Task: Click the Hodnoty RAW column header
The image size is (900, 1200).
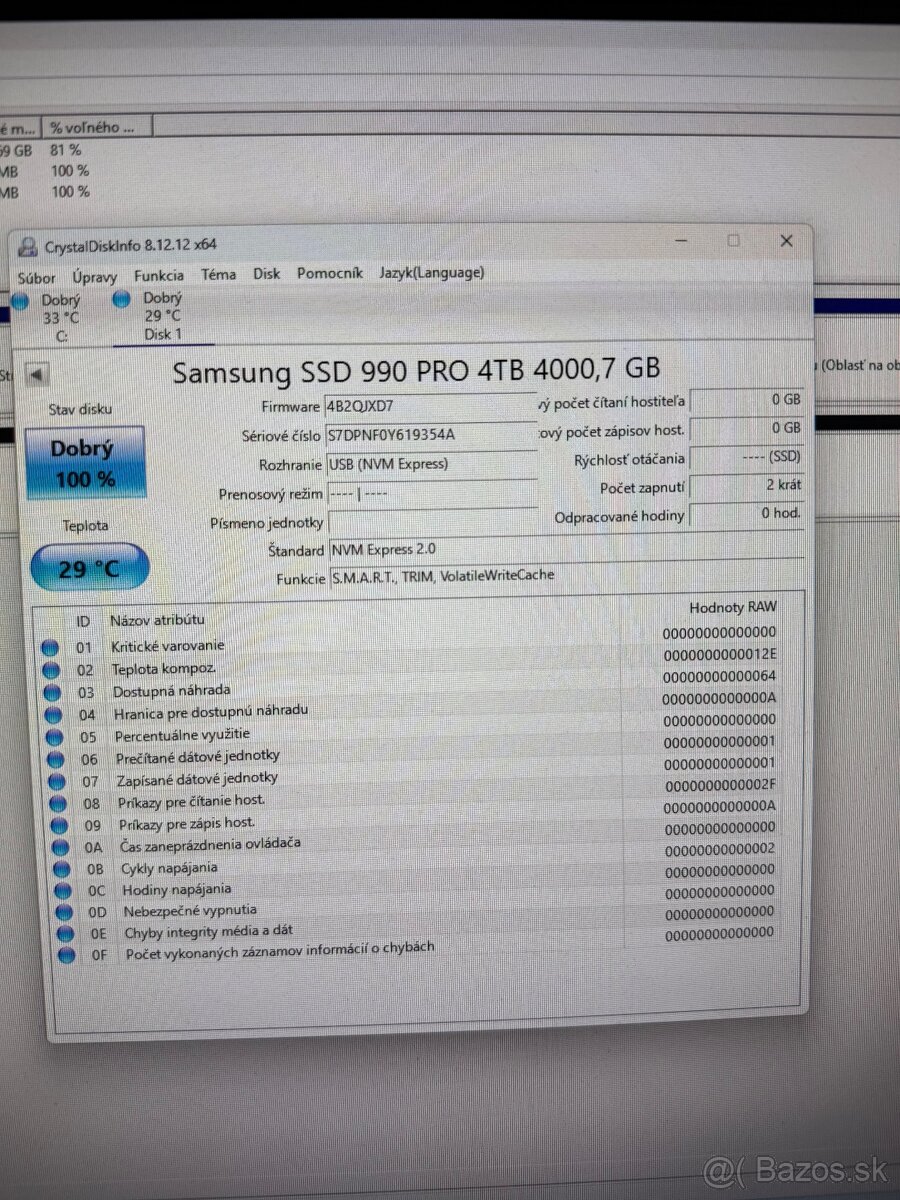Action: [732, 607]
